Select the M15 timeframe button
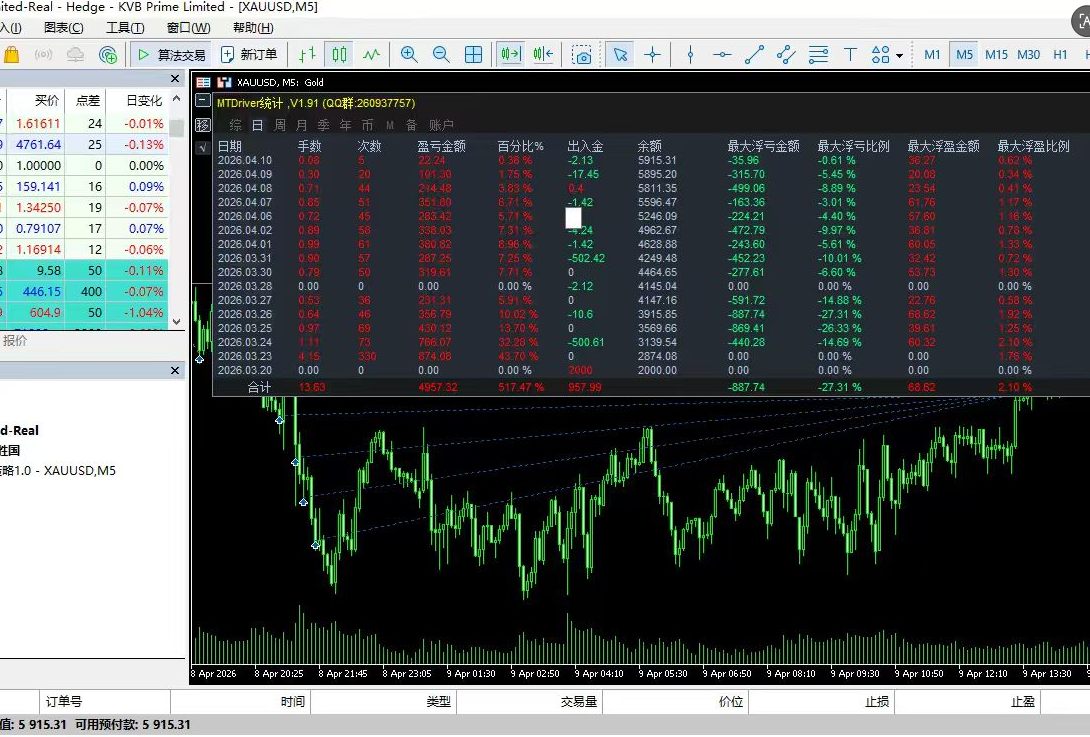This screenshot has height=737, width=1090. [996, 55]
